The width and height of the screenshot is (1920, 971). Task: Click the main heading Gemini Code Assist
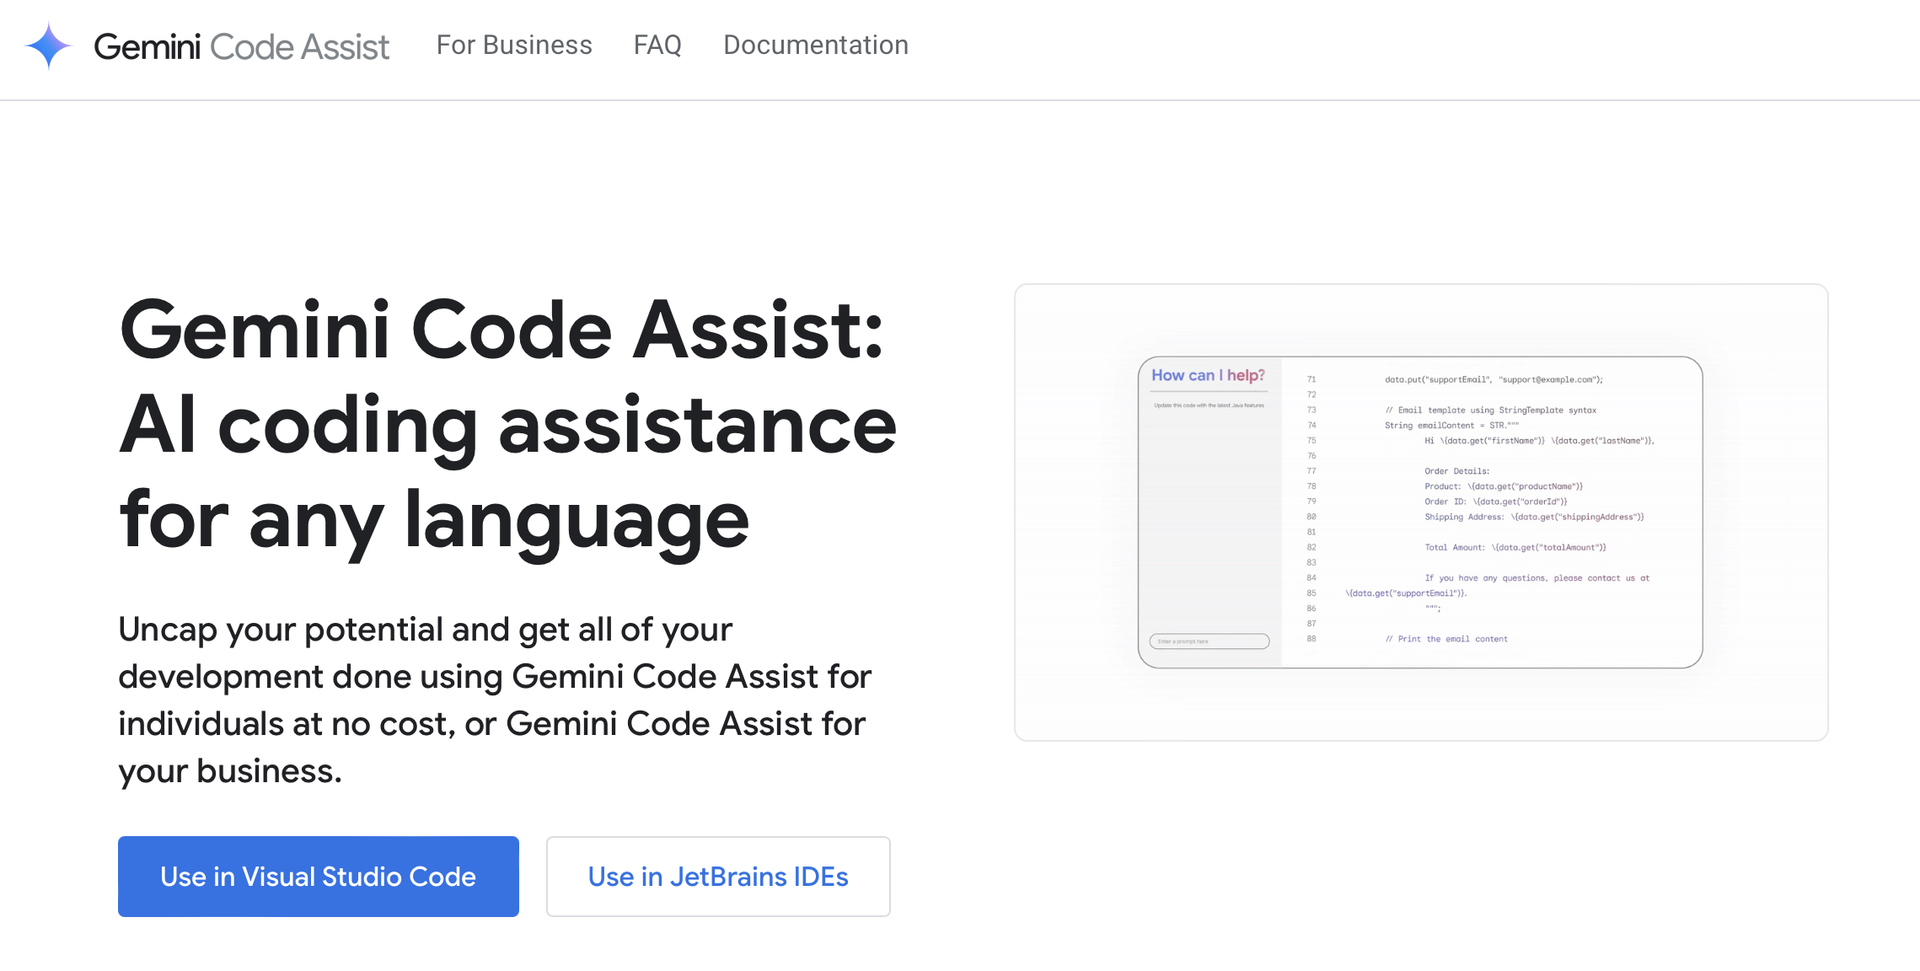click(x=506, y=425)
